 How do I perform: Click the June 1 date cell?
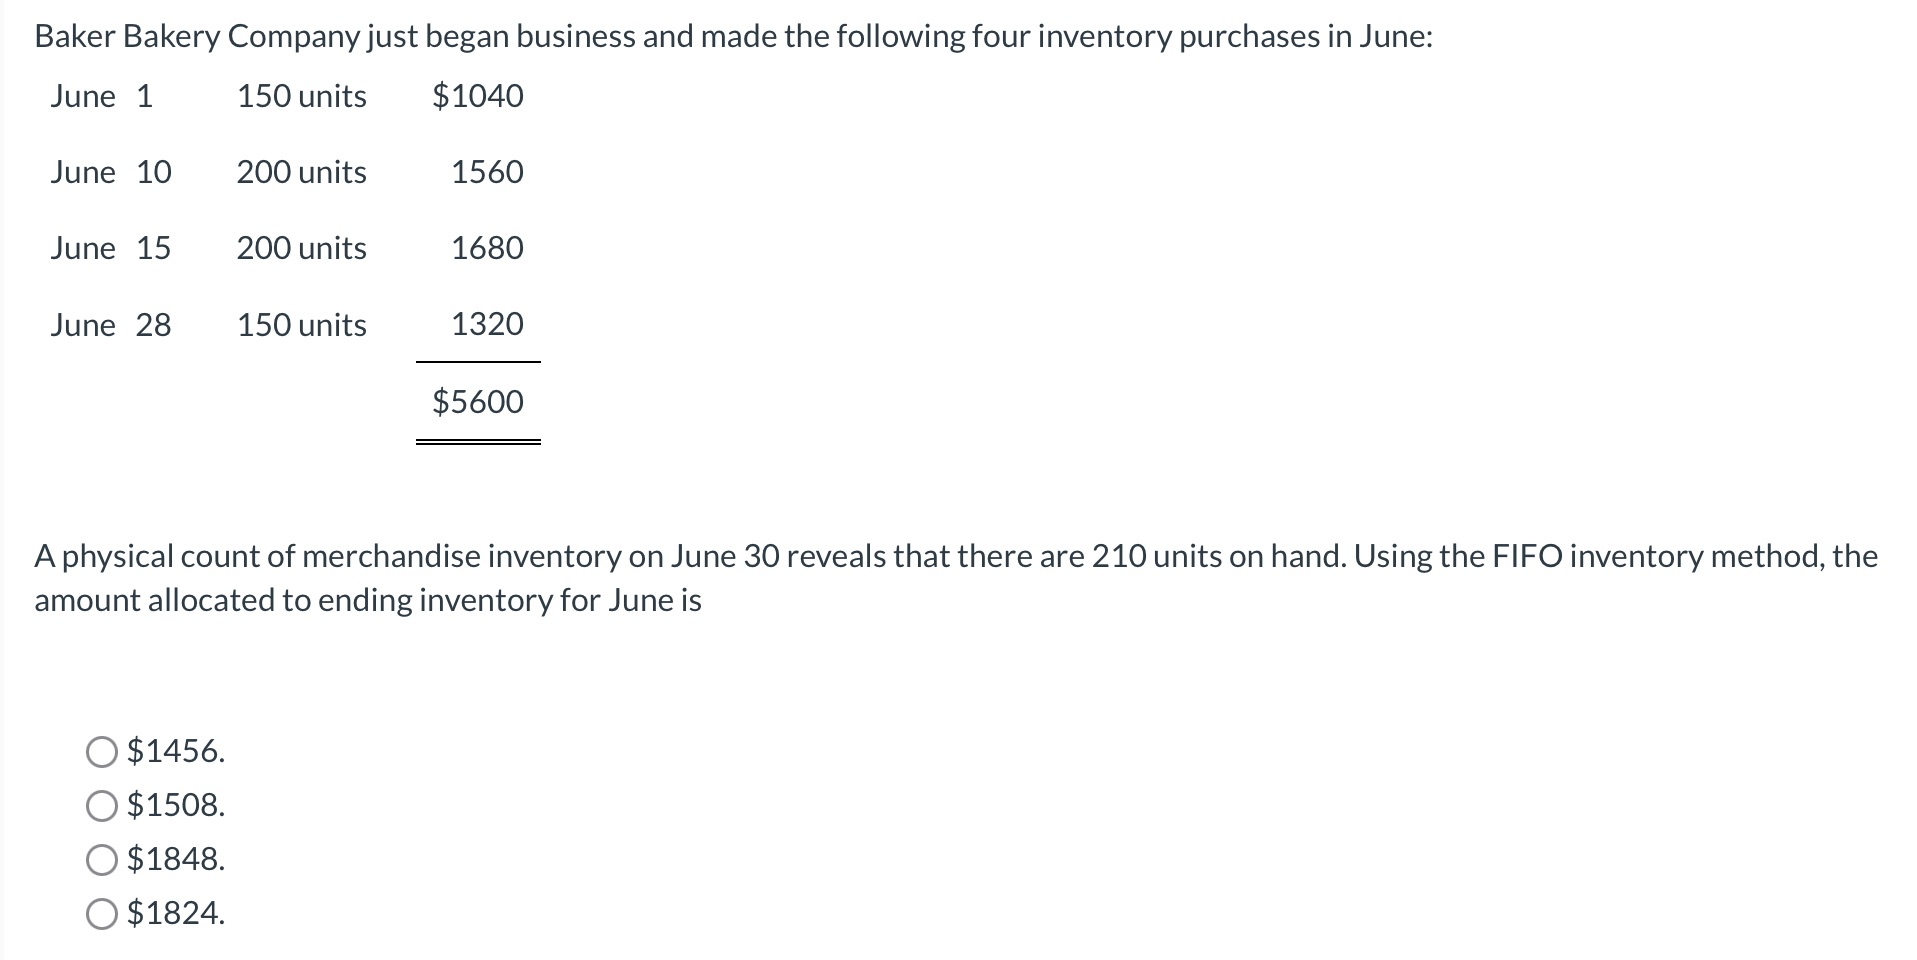102,96
